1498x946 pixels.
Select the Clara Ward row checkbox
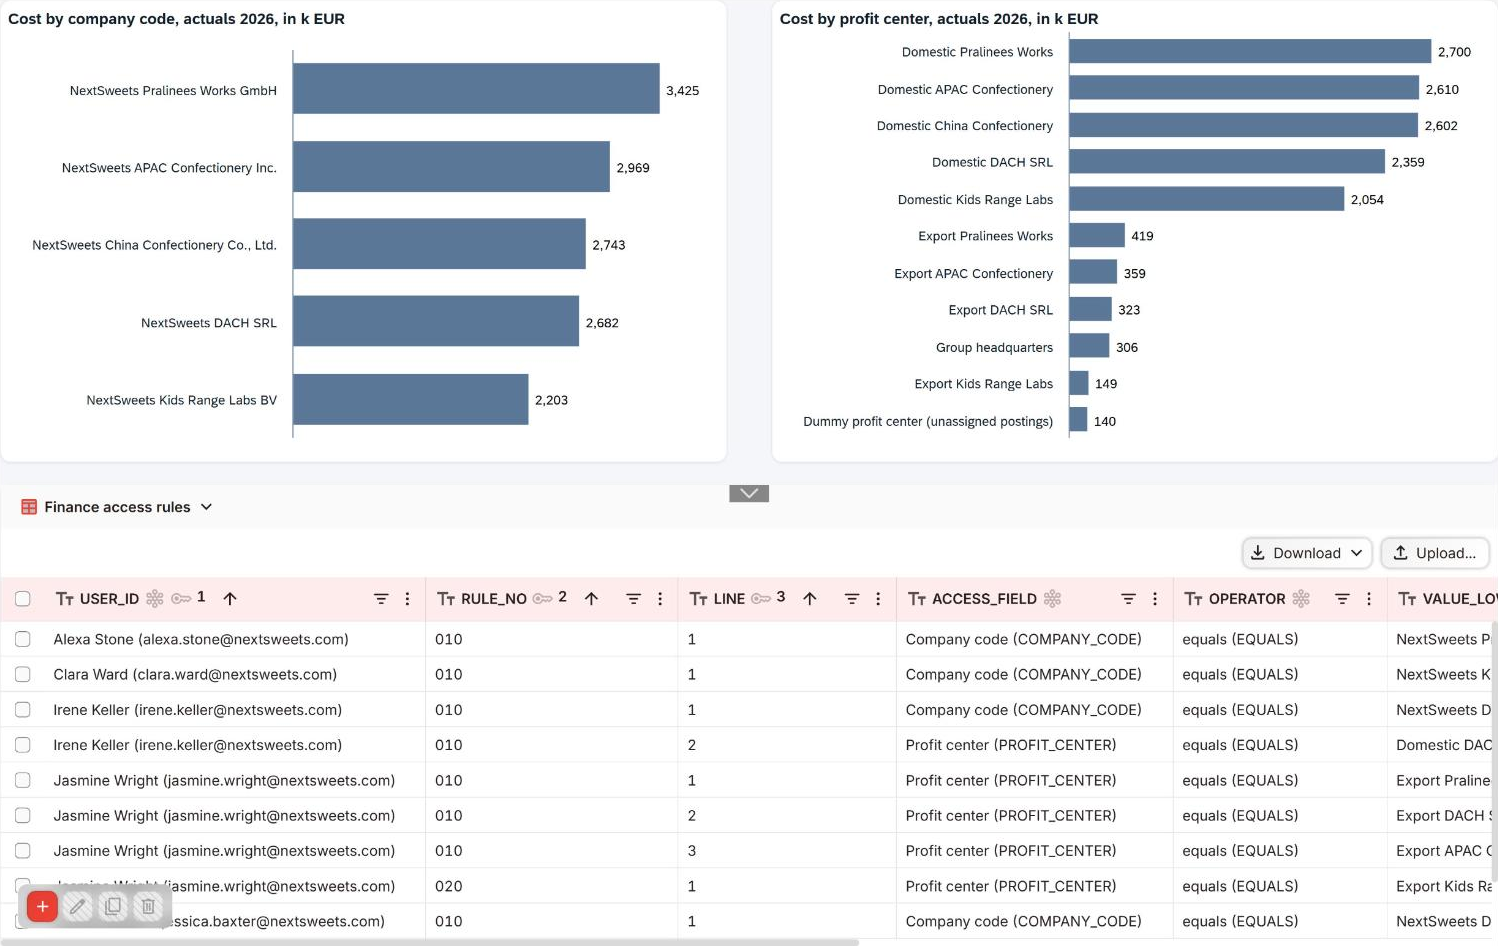click(23, 675)
